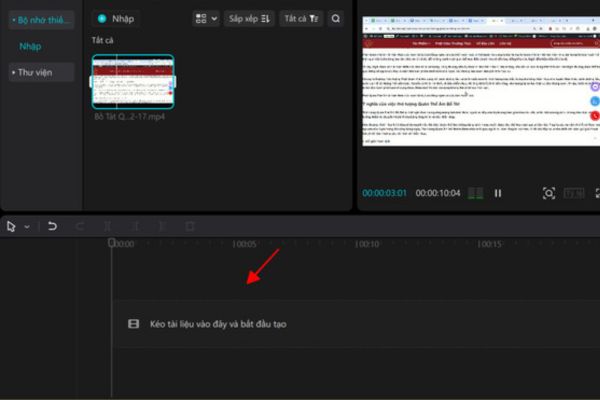
Task: Pause the video preview playback
Action: (x=498, y=193)
